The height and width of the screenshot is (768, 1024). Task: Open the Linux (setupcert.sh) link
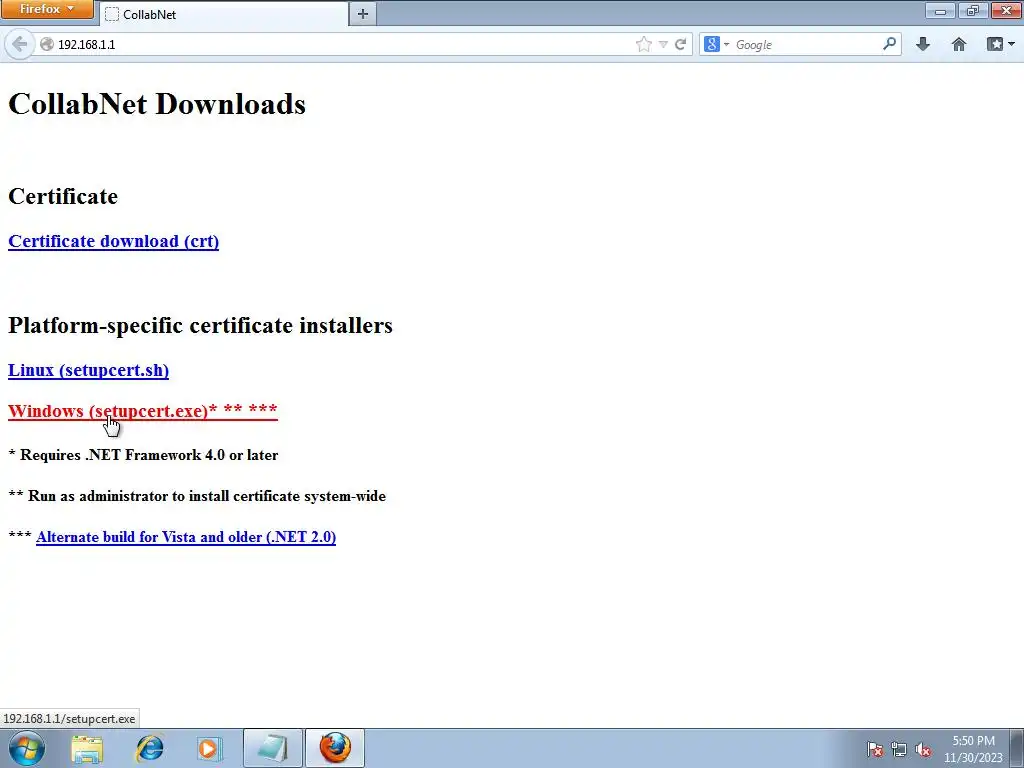[x=88, y=370]
